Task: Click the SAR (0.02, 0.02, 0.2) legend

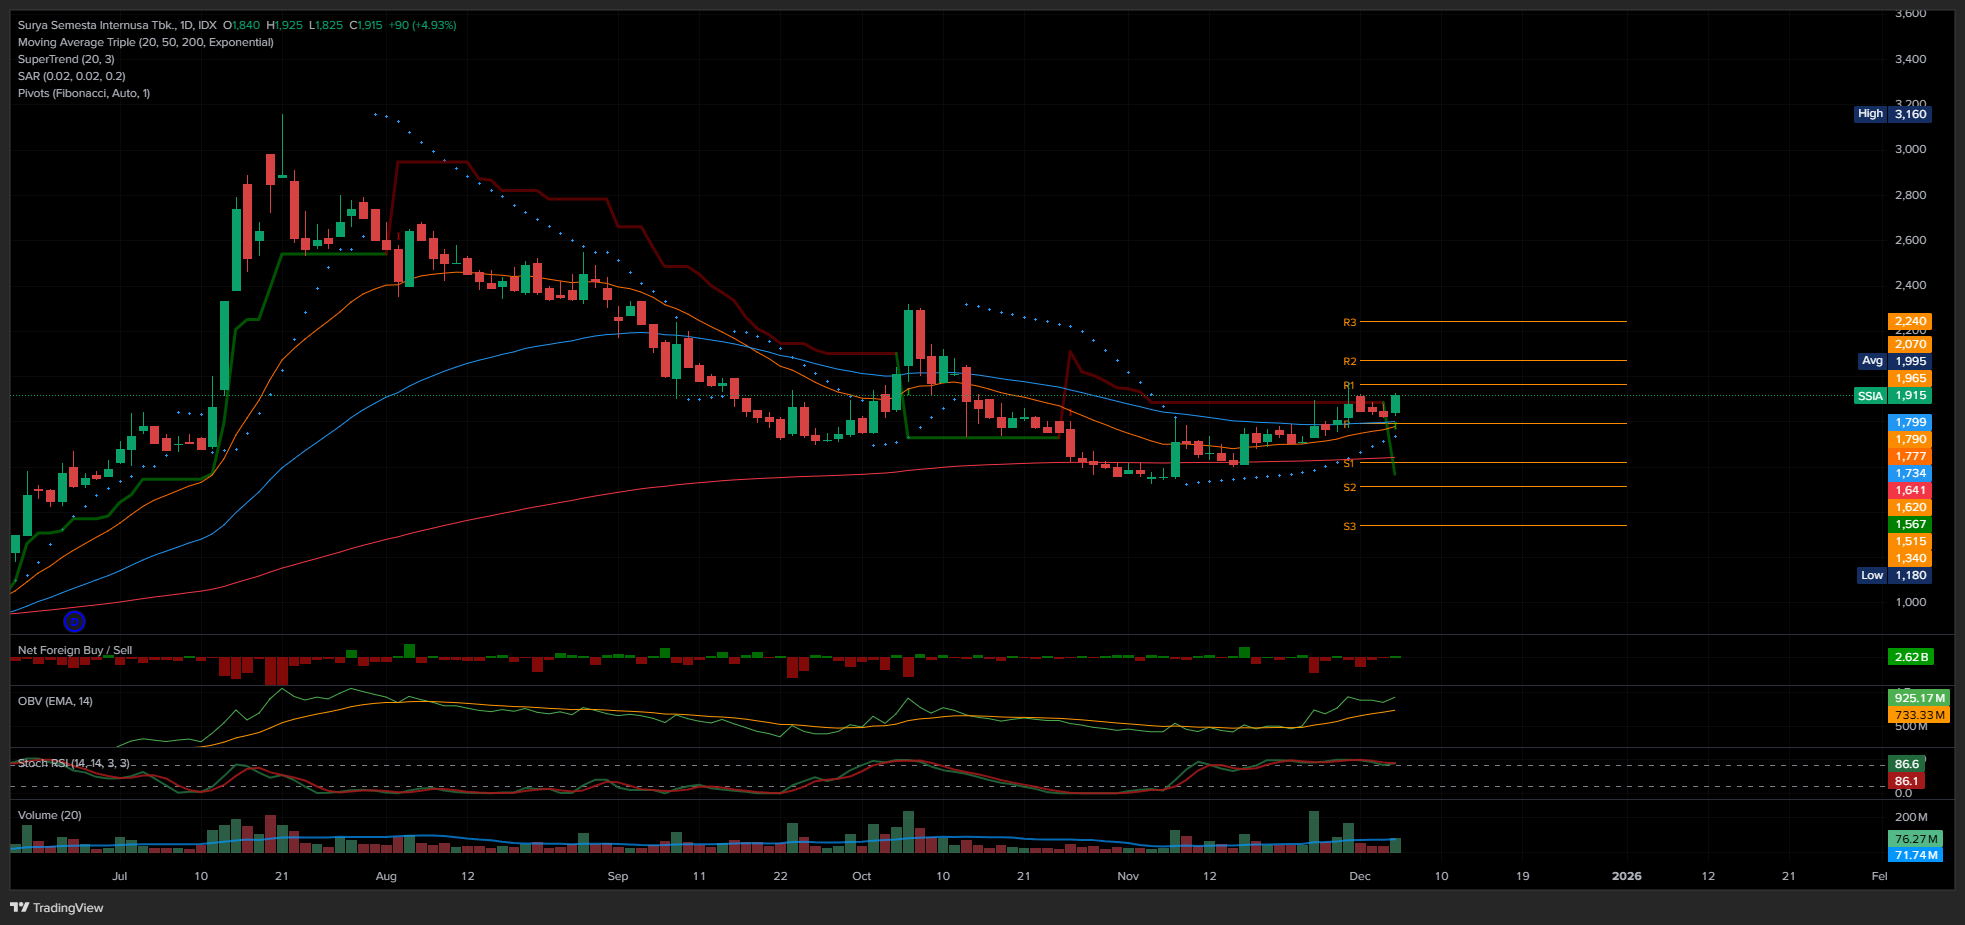Action: click(x=71, y=76)
